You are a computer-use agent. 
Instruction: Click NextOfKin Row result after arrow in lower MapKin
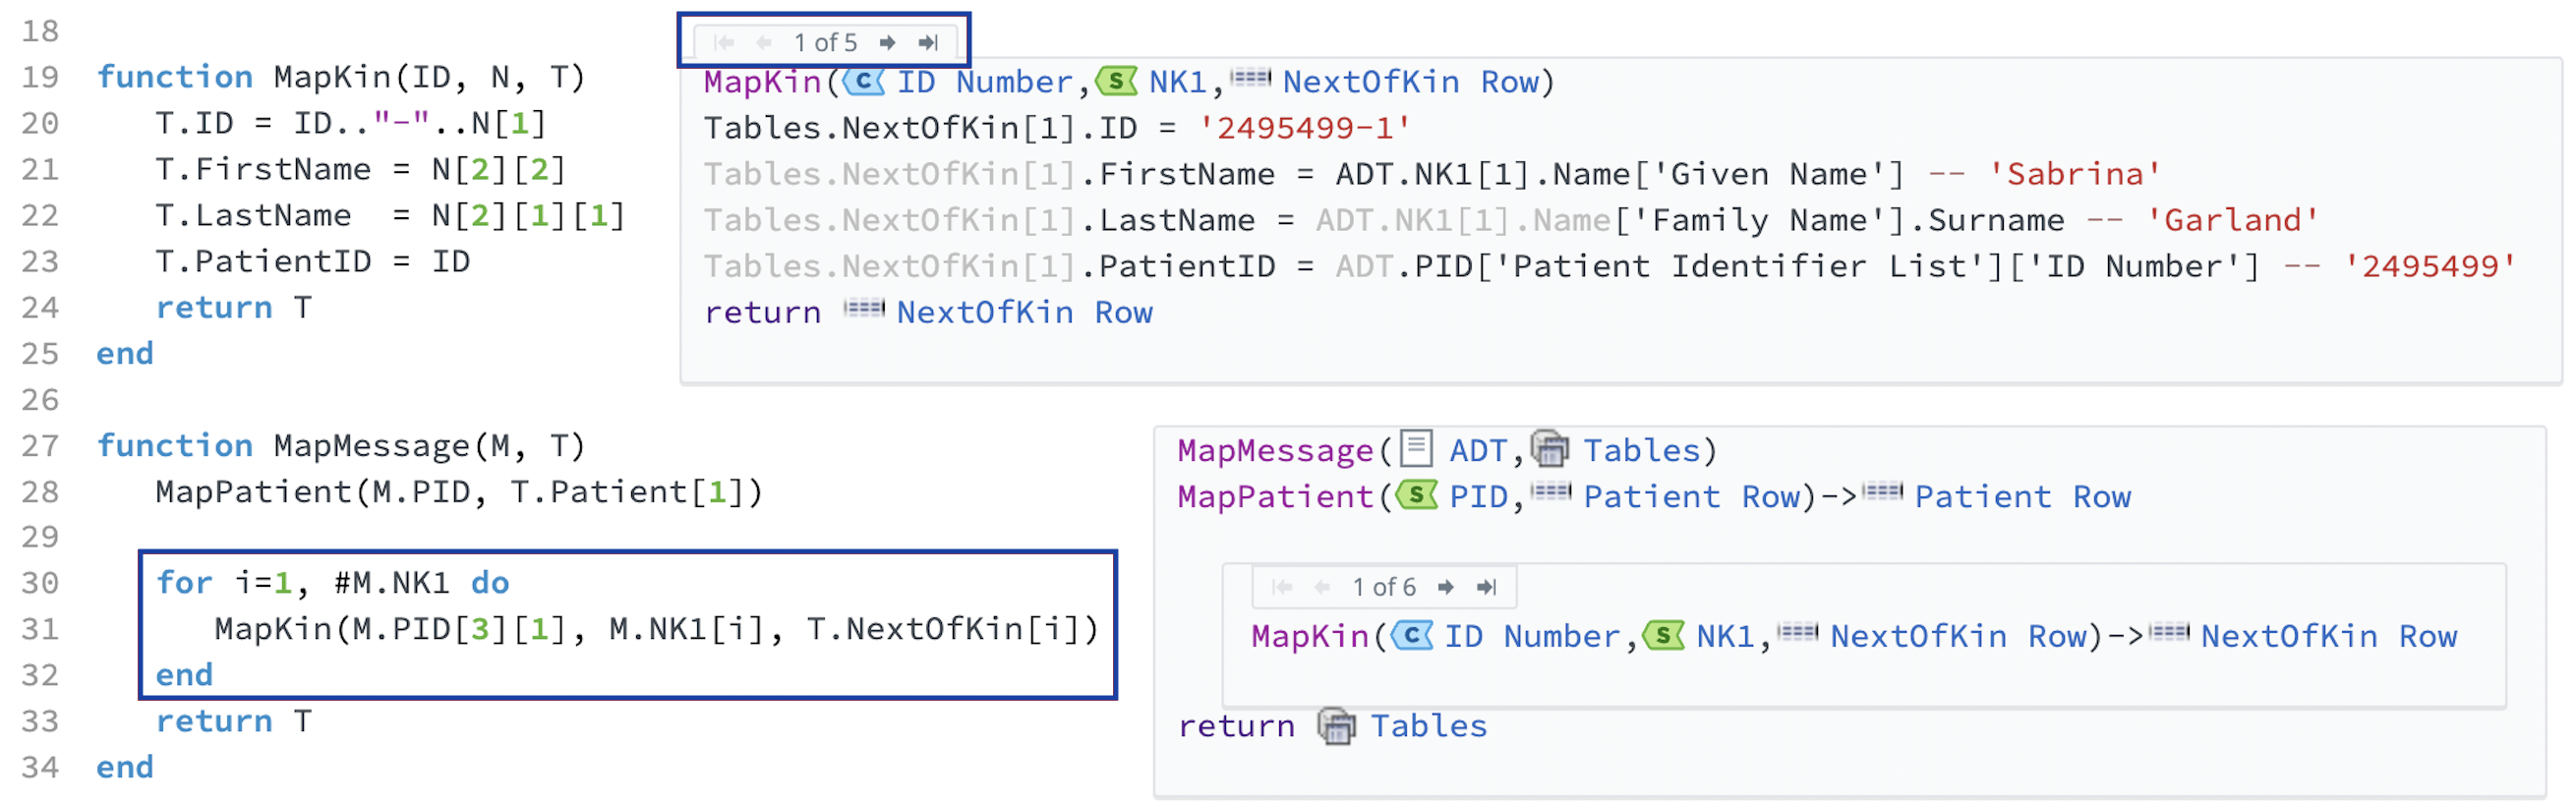pos(2327,637)
